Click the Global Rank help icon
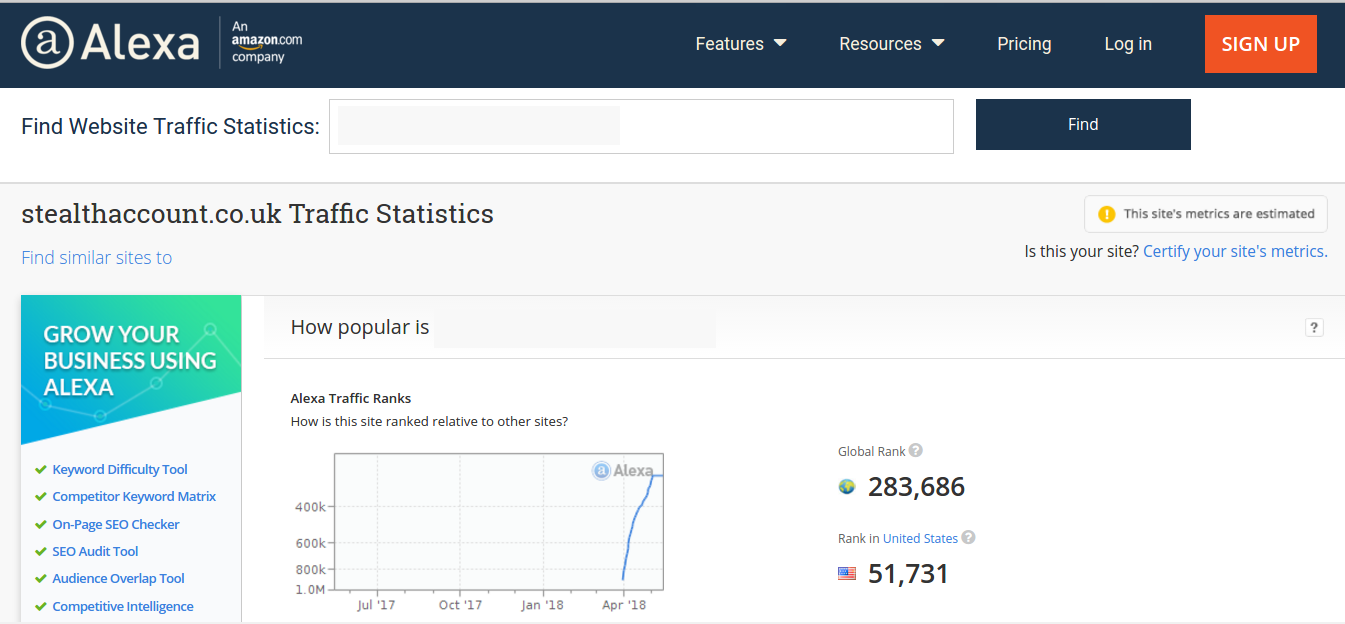Screen dimensions: 1345x624 point(915,450)
